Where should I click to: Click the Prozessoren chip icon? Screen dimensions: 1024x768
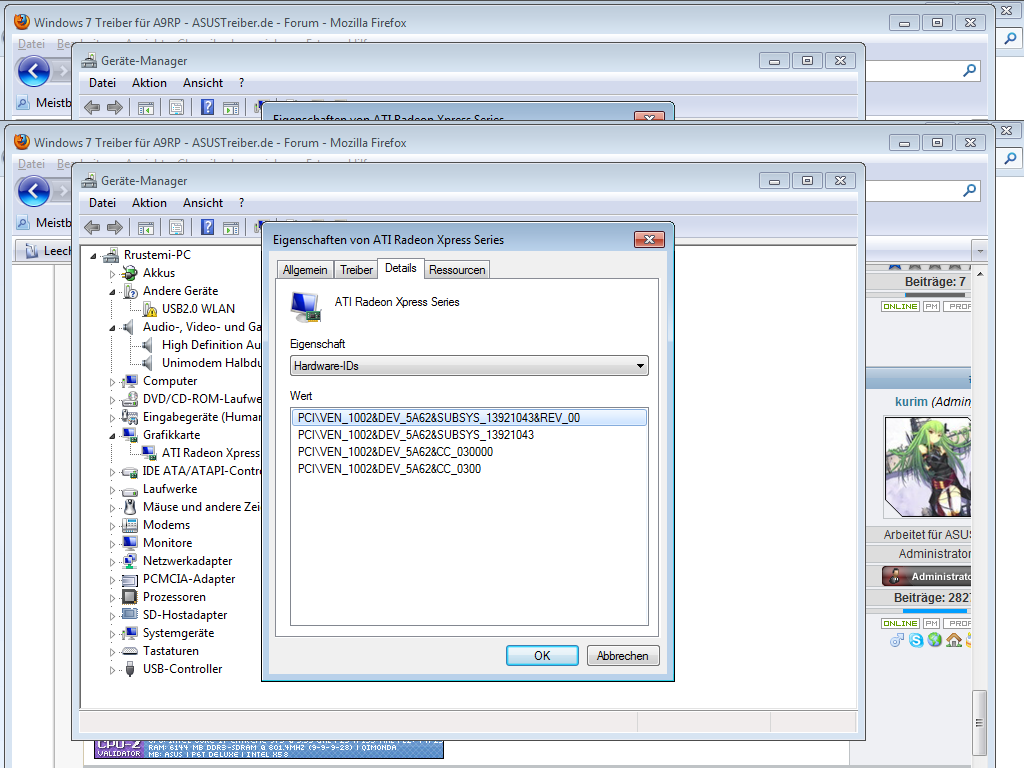point(130,597)
